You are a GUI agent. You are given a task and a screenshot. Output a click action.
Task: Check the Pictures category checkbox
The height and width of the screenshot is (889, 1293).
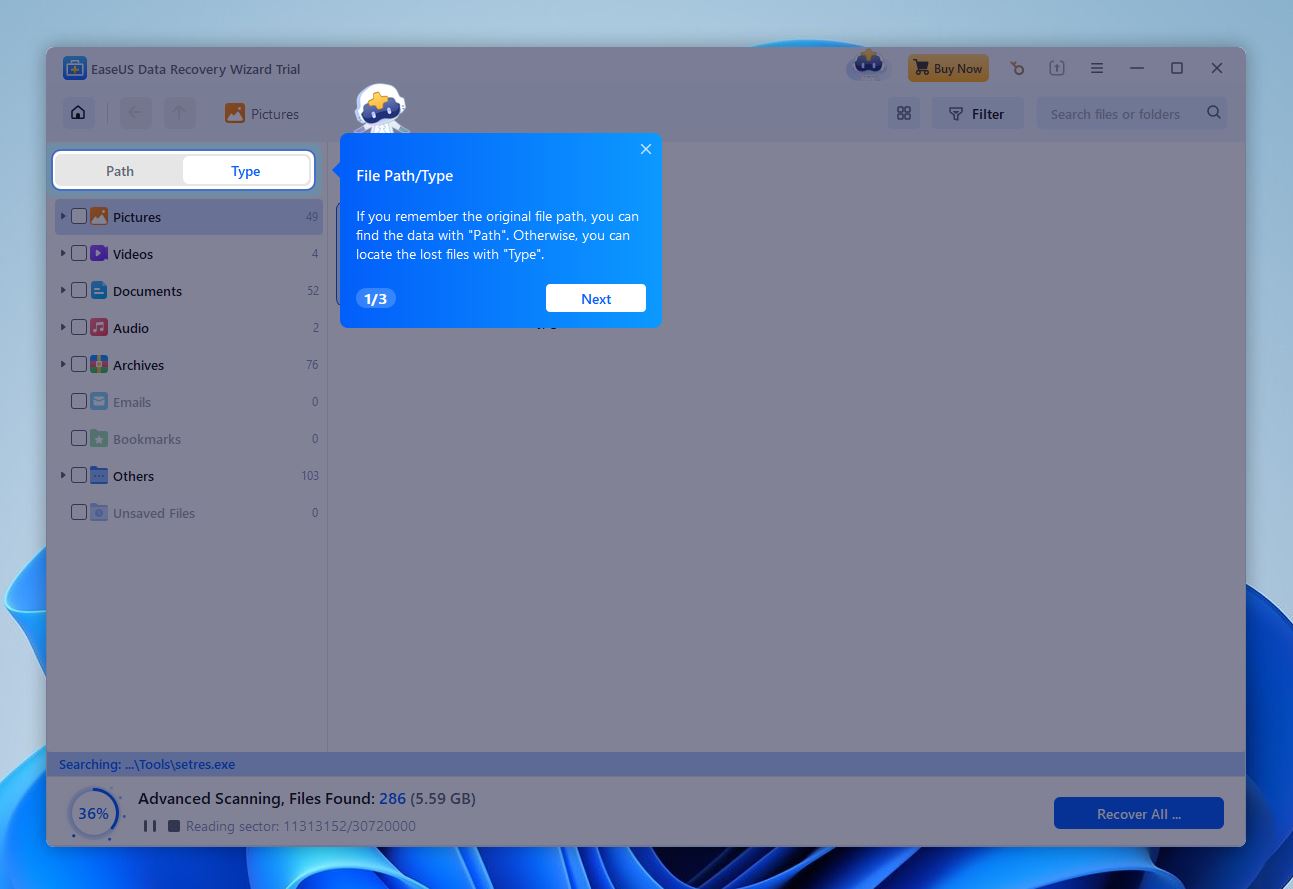click(x=79, y=216)
